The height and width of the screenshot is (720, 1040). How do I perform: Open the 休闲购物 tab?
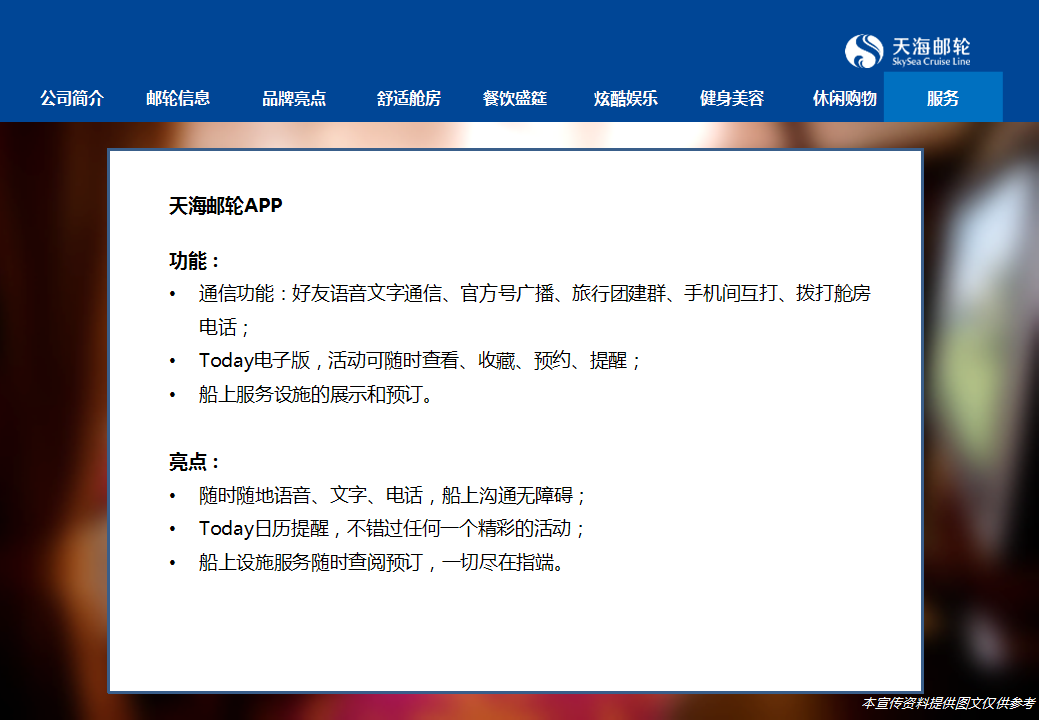844,98
